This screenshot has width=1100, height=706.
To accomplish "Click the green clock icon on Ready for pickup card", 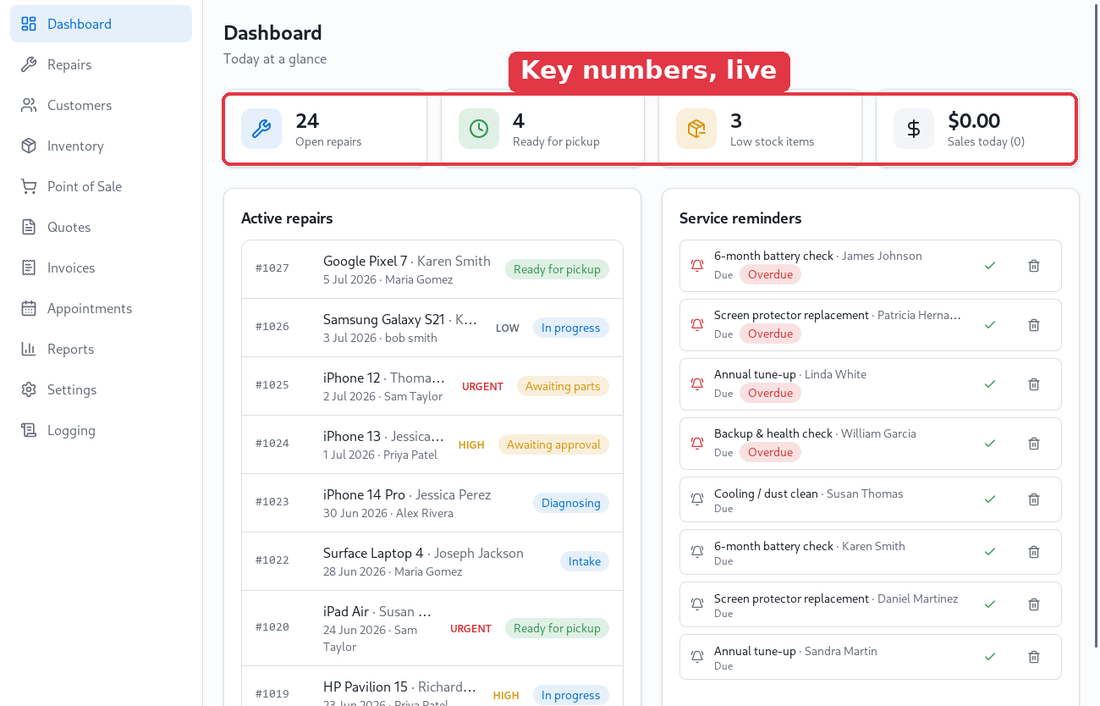I will (479, 129).
